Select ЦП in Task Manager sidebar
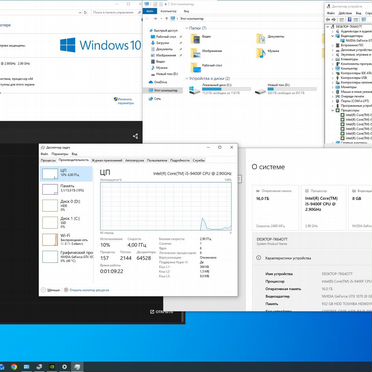Screen dimensions: 372x372 (x=66, y=174)
